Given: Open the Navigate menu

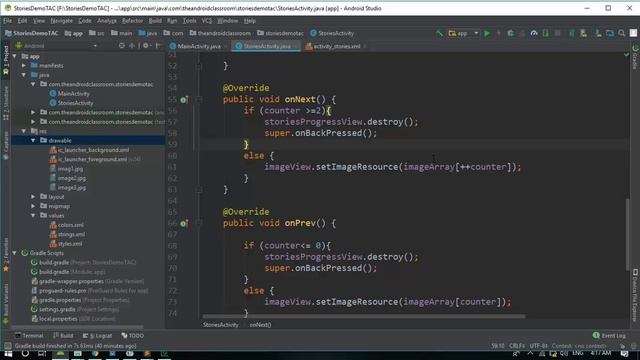Looking at the screenshot, I should [61, 21].
